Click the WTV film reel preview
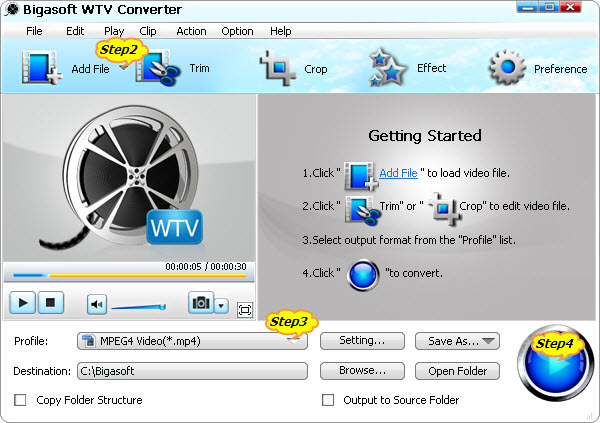Image resolution: width=600 pixels, height=423 pixels. coord(129,178)
